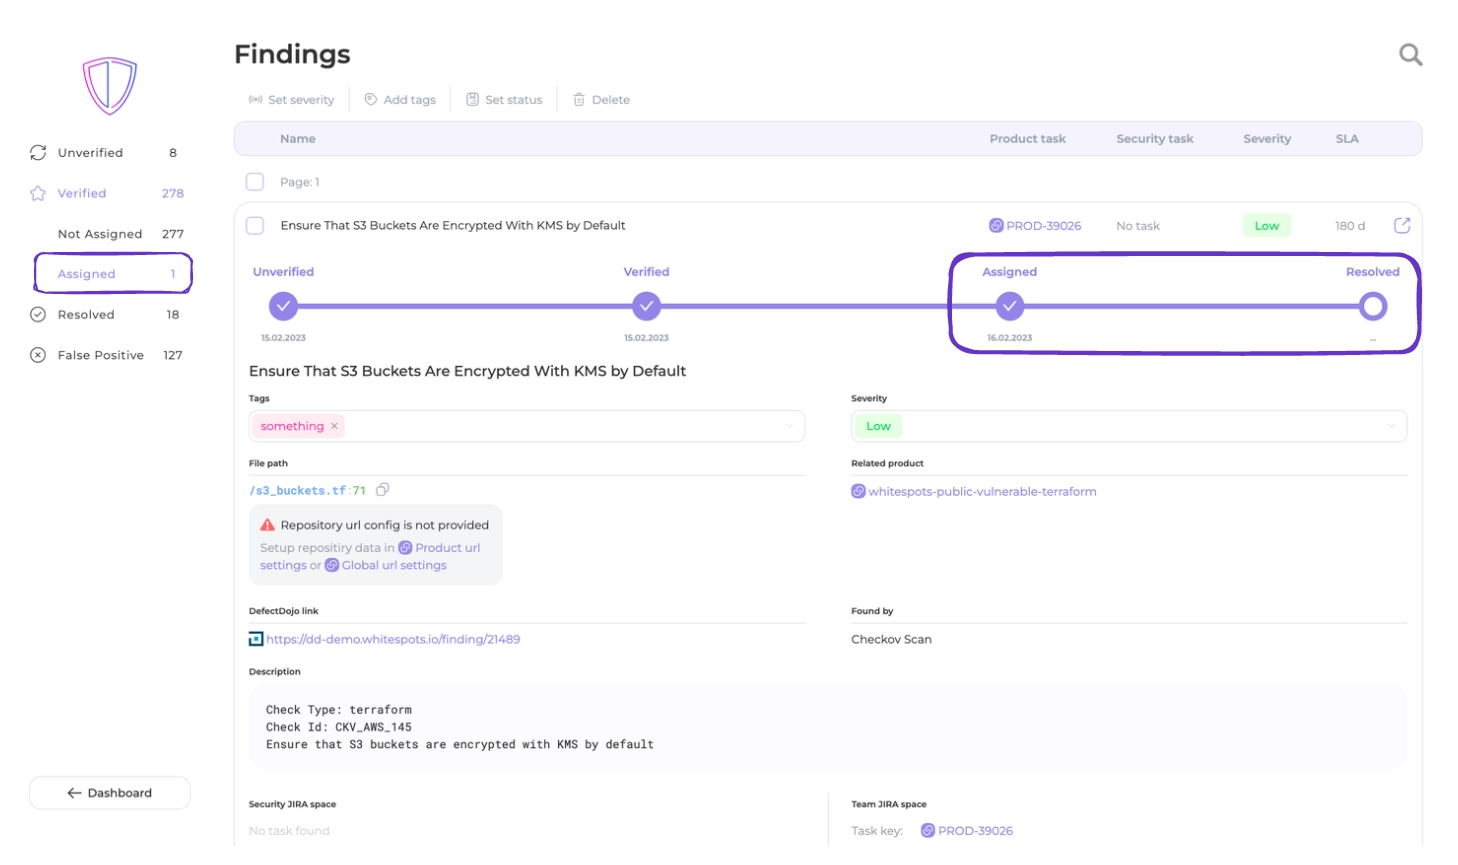The height and width of the screenshot is (865, 1458).
Task: Click the Dashboard back button
Action: coord(110,793)
